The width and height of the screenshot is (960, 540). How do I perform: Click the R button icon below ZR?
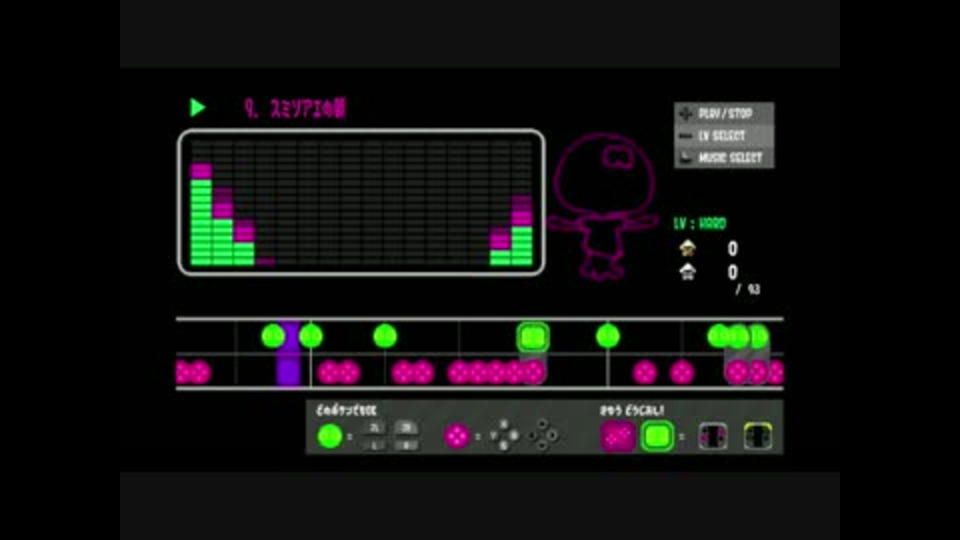406,445
